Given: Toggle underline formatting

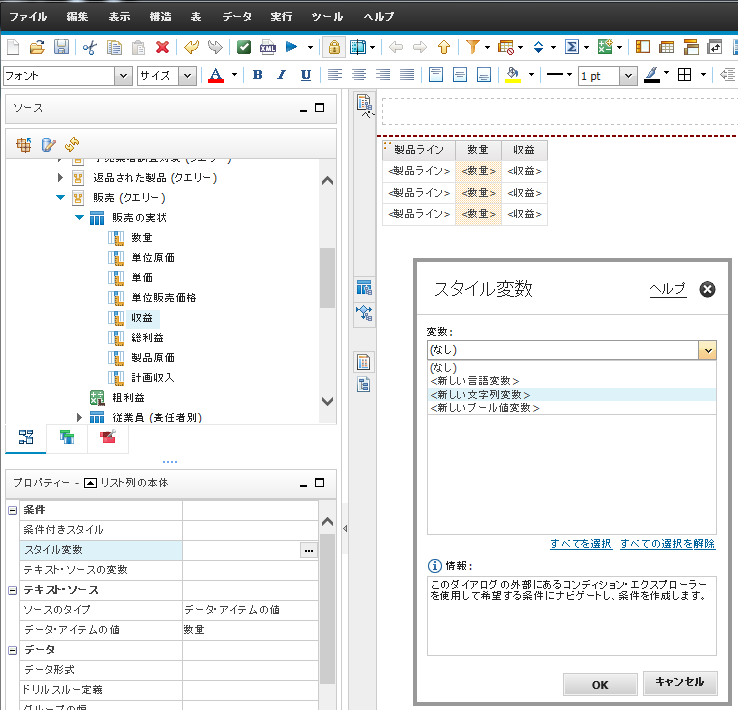Looking at the screenshot, I should [305, 75].
